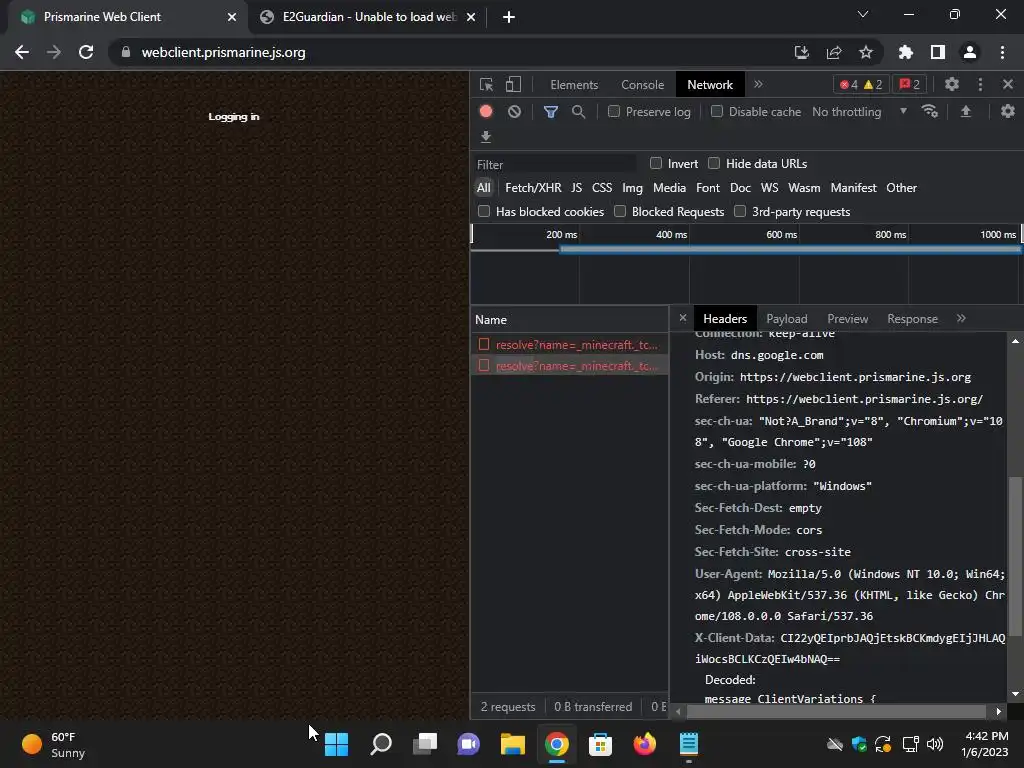Click the headers pane horizontal scrollbar

837,711
